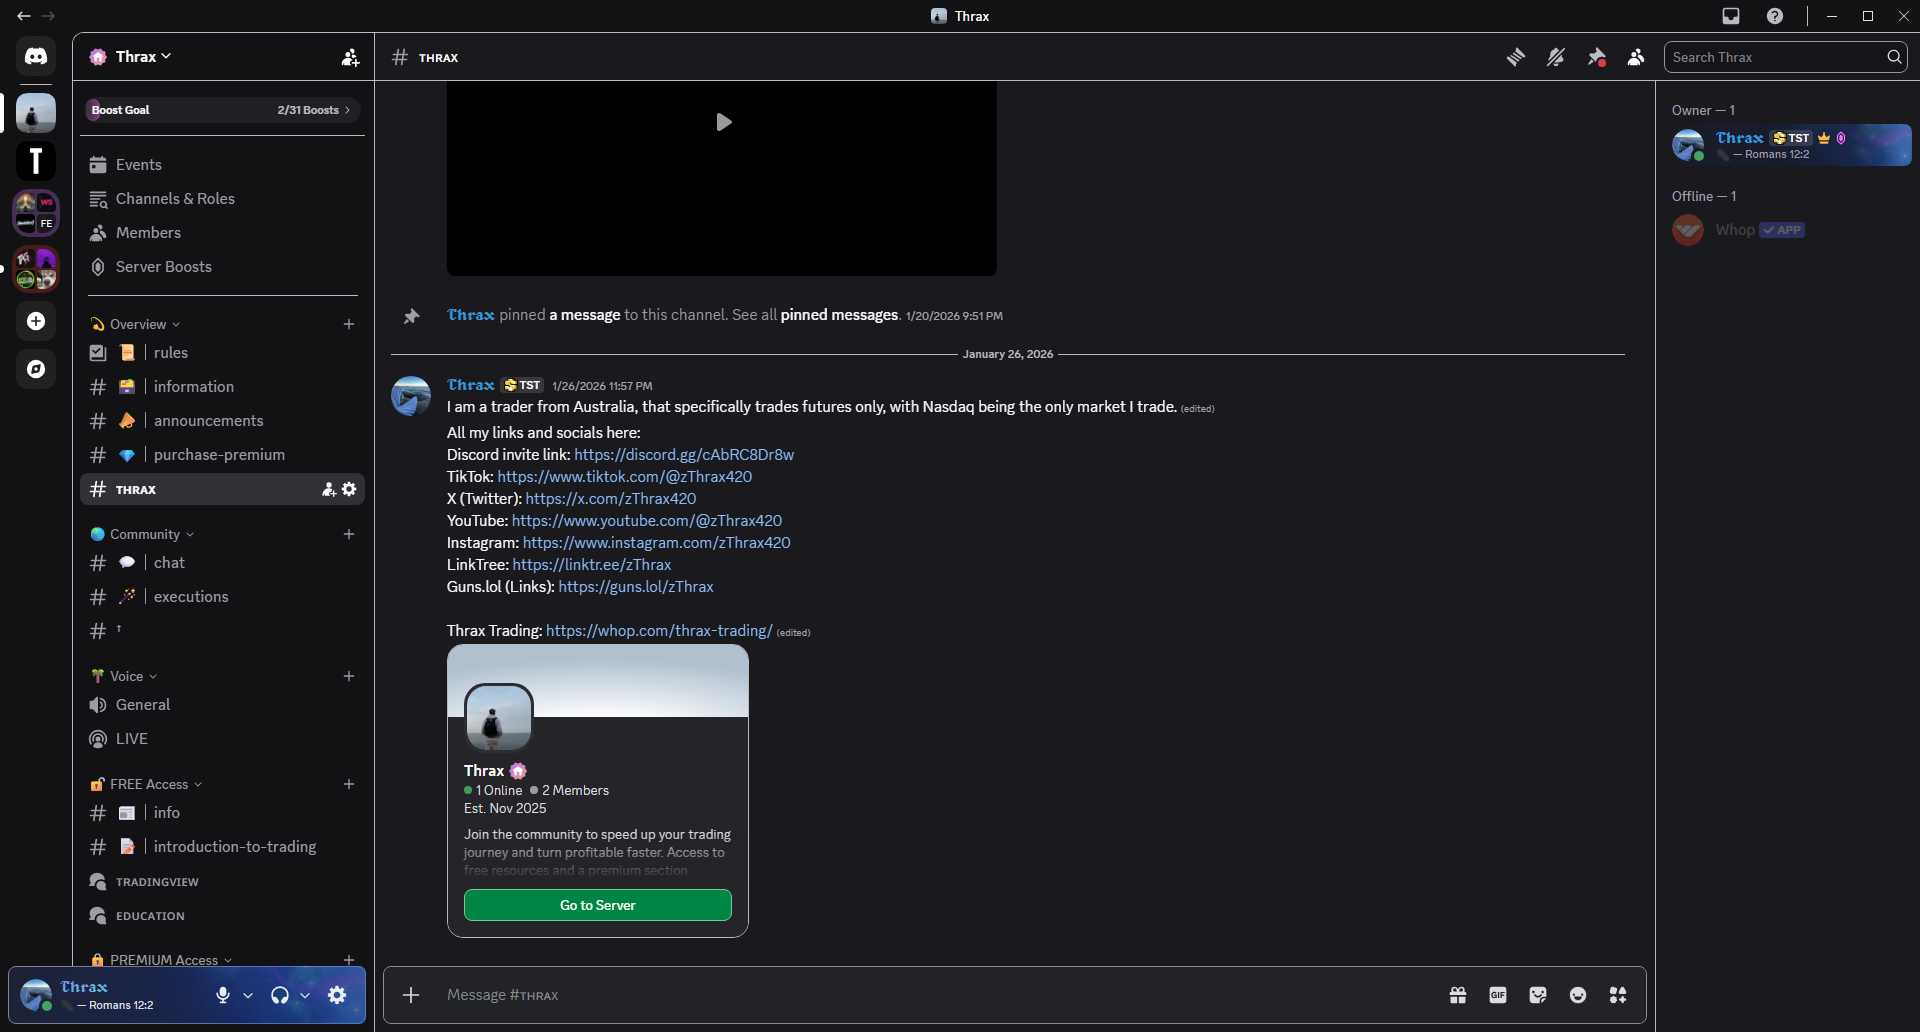Open the GIF picker
This screenshot has width=1920, height=1032.
click(x=1498, y=995)
